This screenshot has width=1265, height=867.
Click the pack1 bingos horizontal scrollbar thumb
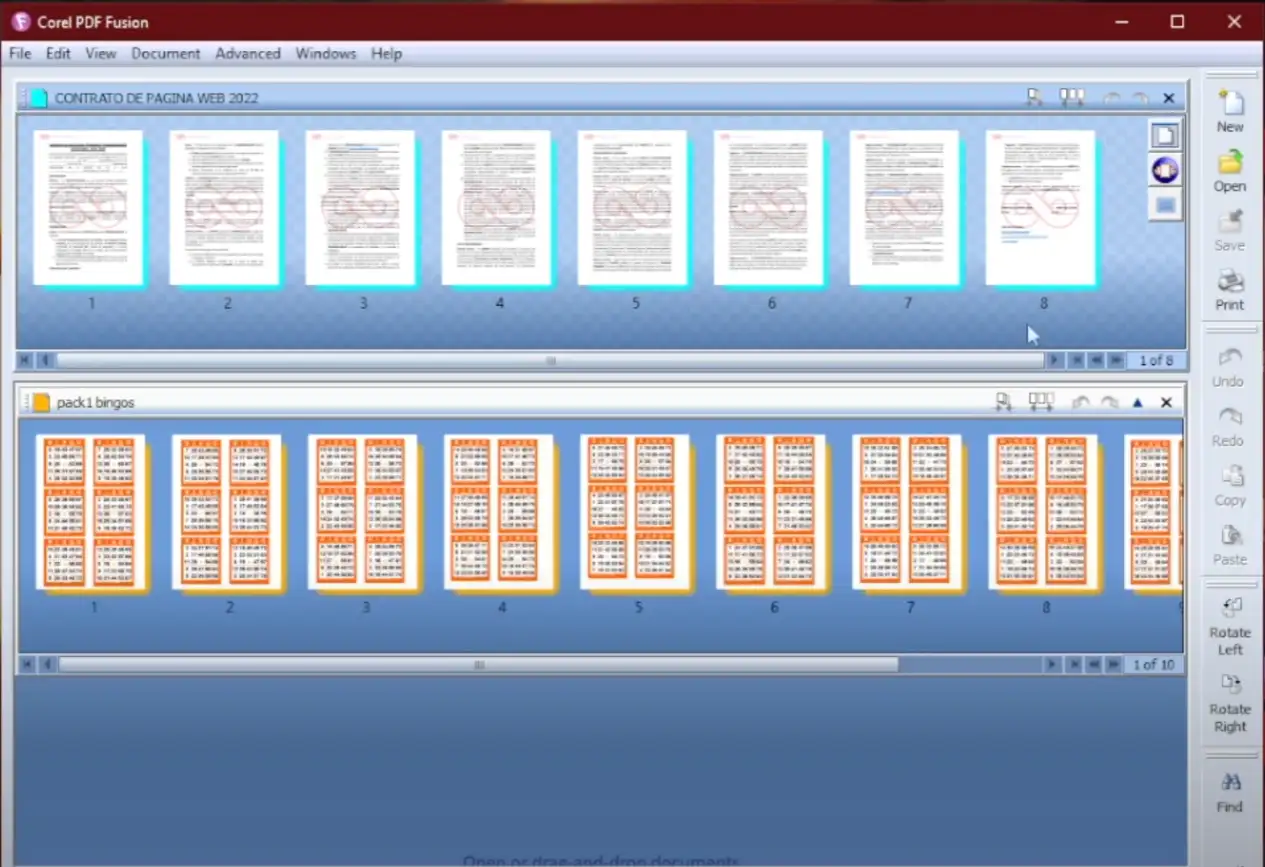tap(478, 665)
